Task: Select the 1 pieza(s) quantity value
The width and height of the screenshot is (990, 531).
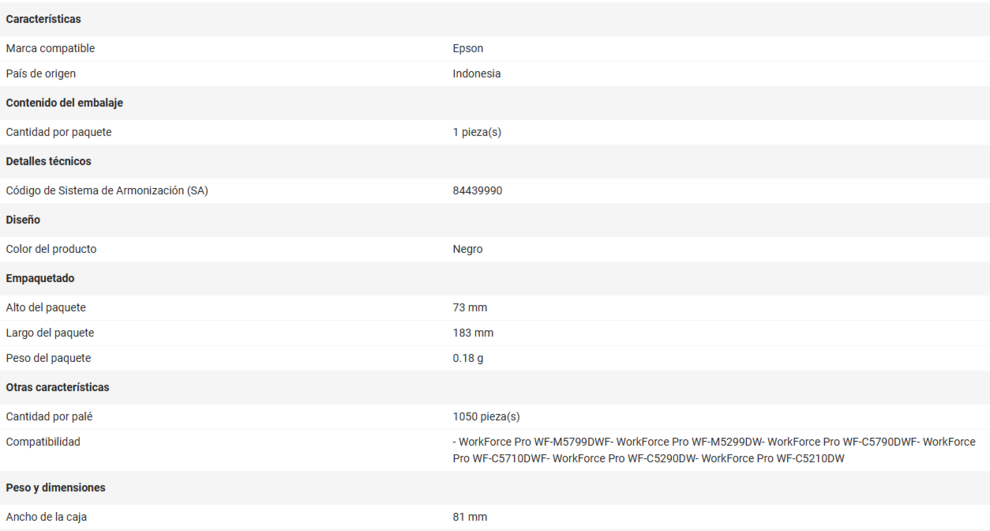Action: click(x=476, y=132)
